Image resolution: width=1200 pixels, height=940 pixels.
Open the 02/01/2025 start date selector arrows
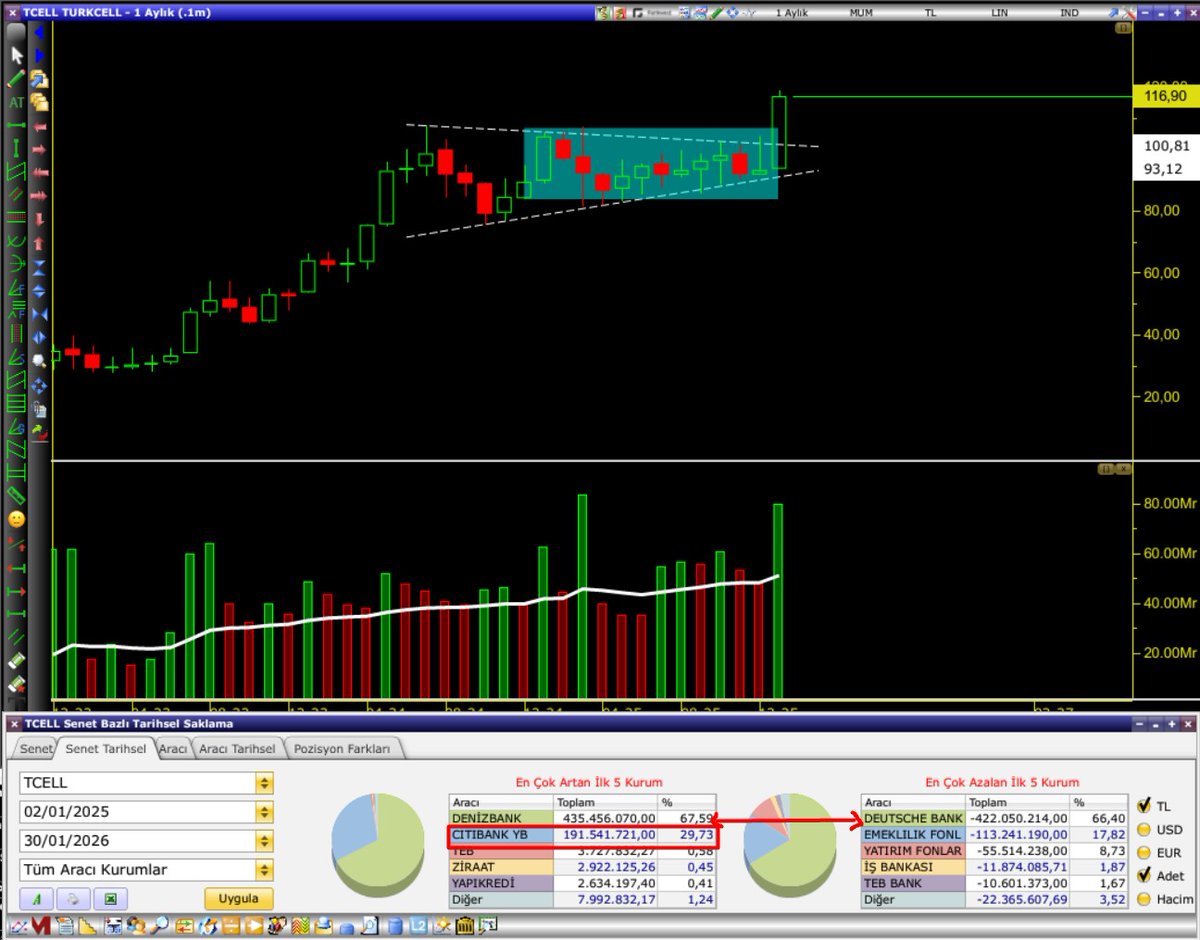click(x=264, y=812)
